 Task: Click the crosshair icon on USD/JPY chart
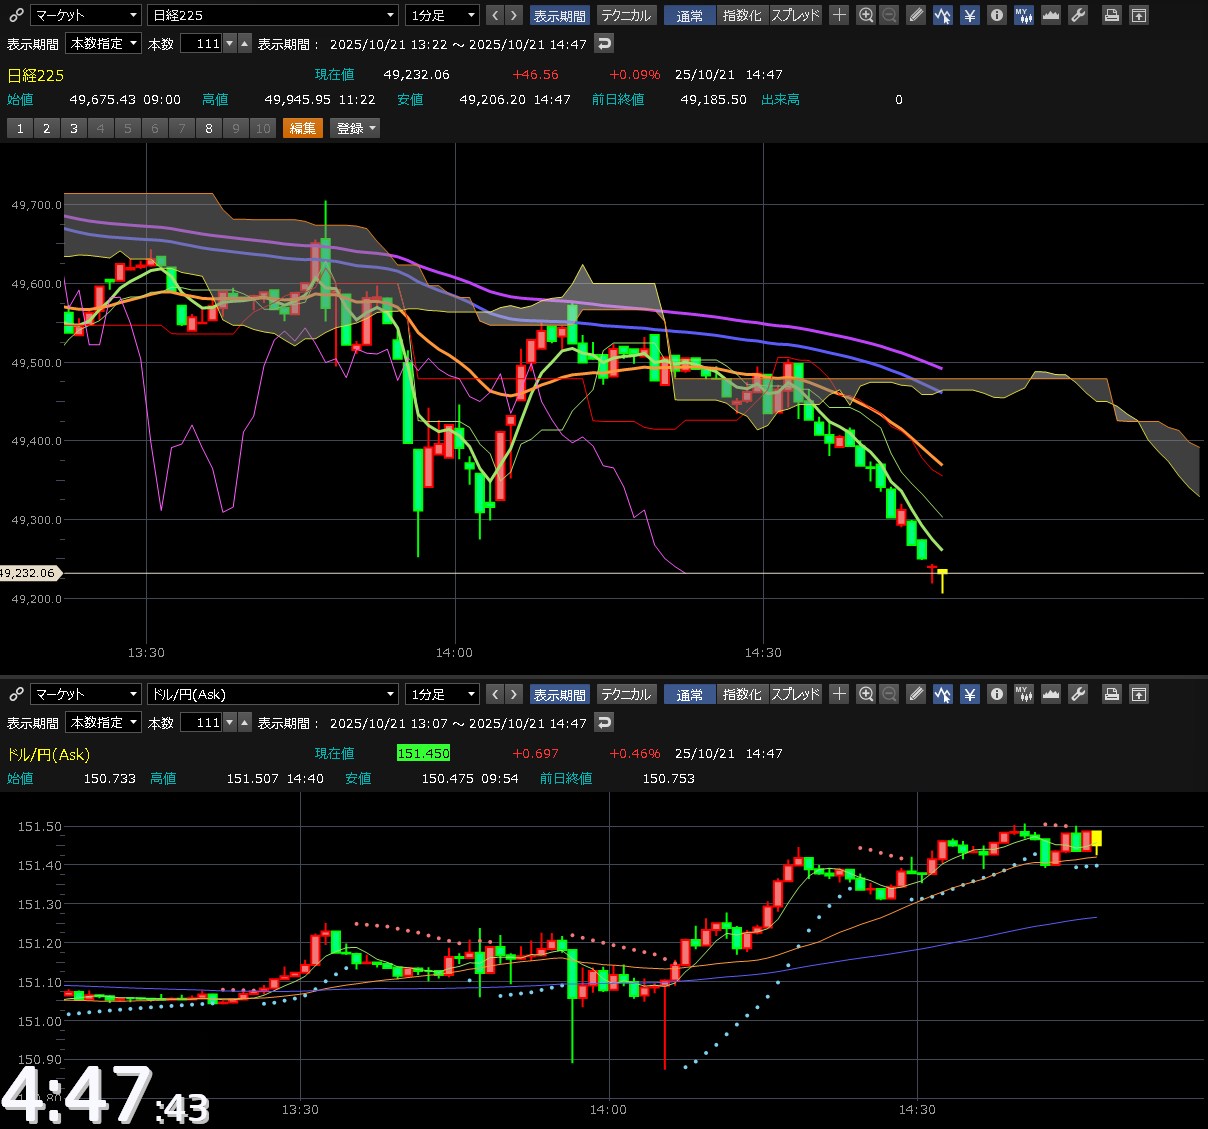[x=839, y=694]
